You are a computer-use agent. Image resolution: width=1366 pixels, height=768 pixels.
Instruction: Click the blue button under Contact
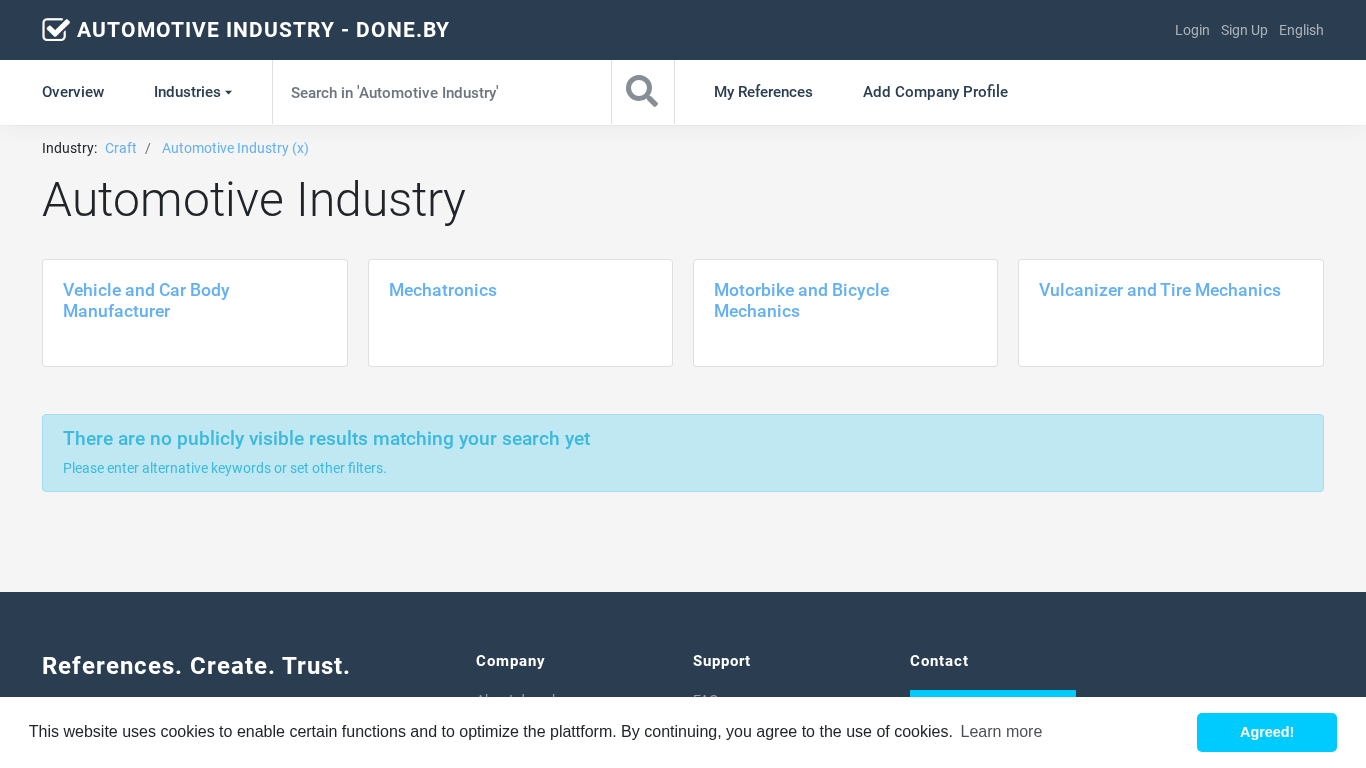point(992,693)
